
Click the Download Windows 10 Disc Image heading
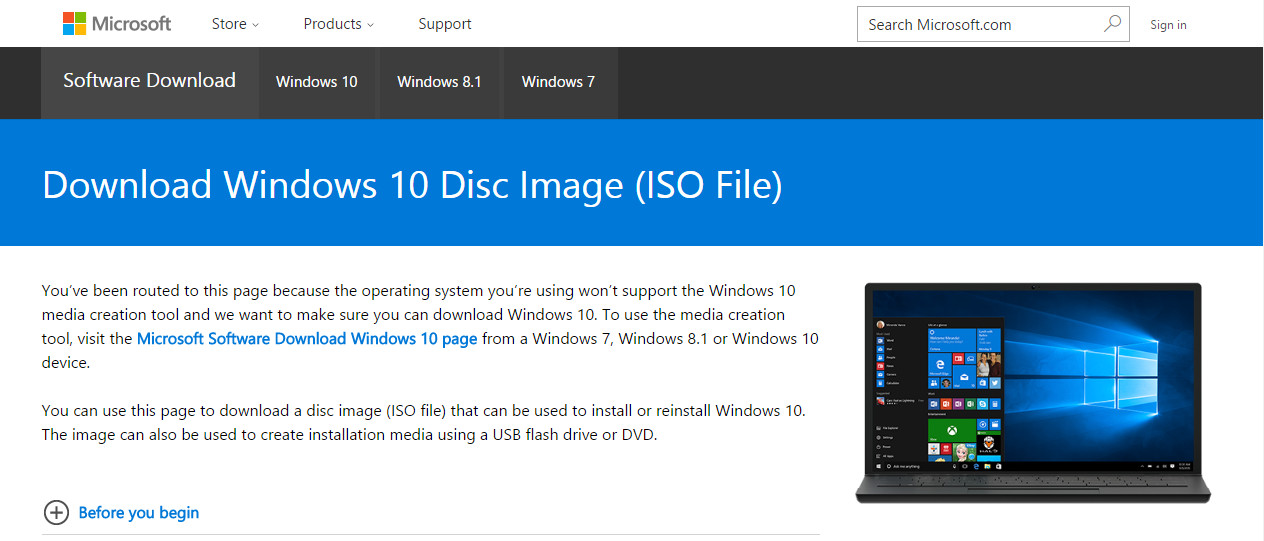[412, 186]
